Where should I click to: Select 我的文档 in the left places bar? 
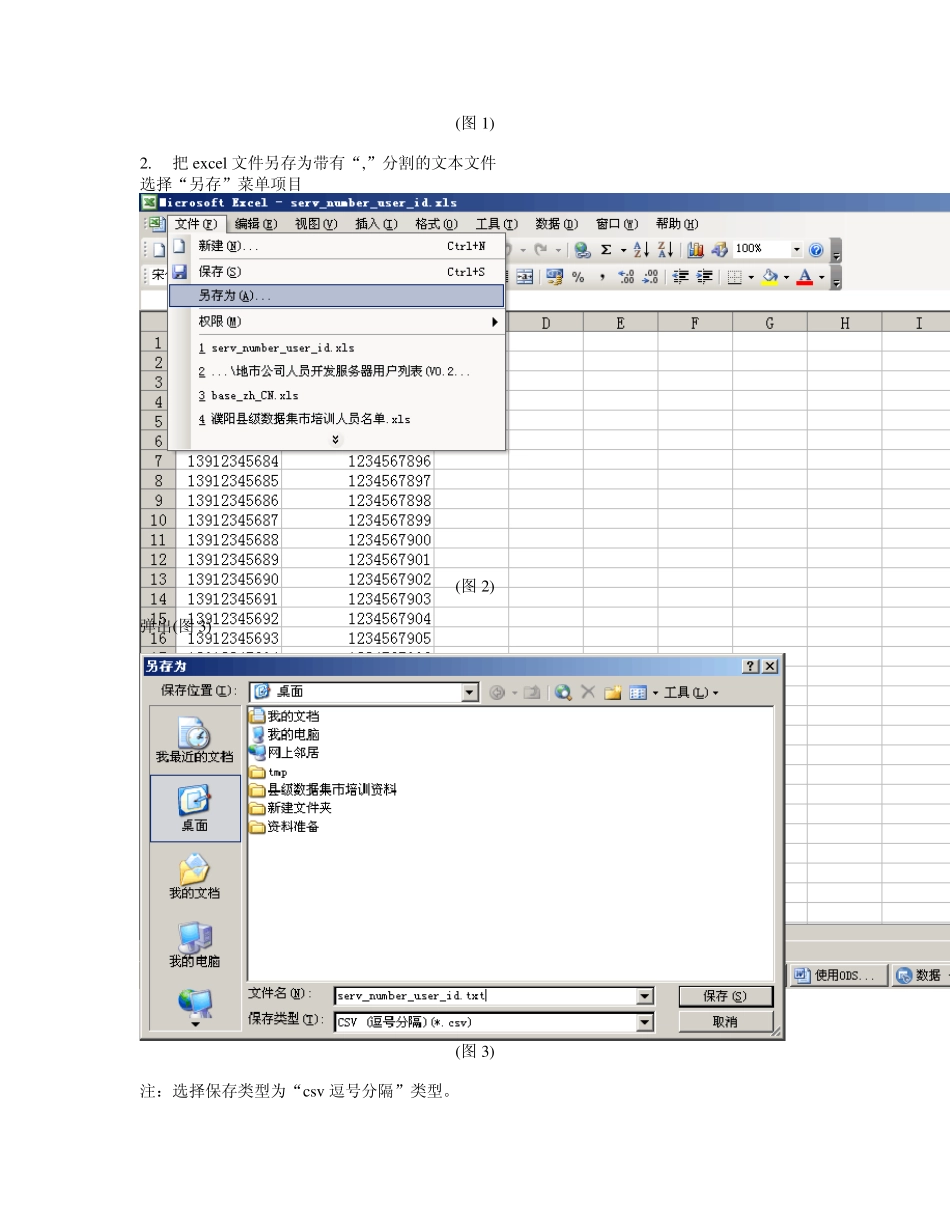(x=195, y=876)
